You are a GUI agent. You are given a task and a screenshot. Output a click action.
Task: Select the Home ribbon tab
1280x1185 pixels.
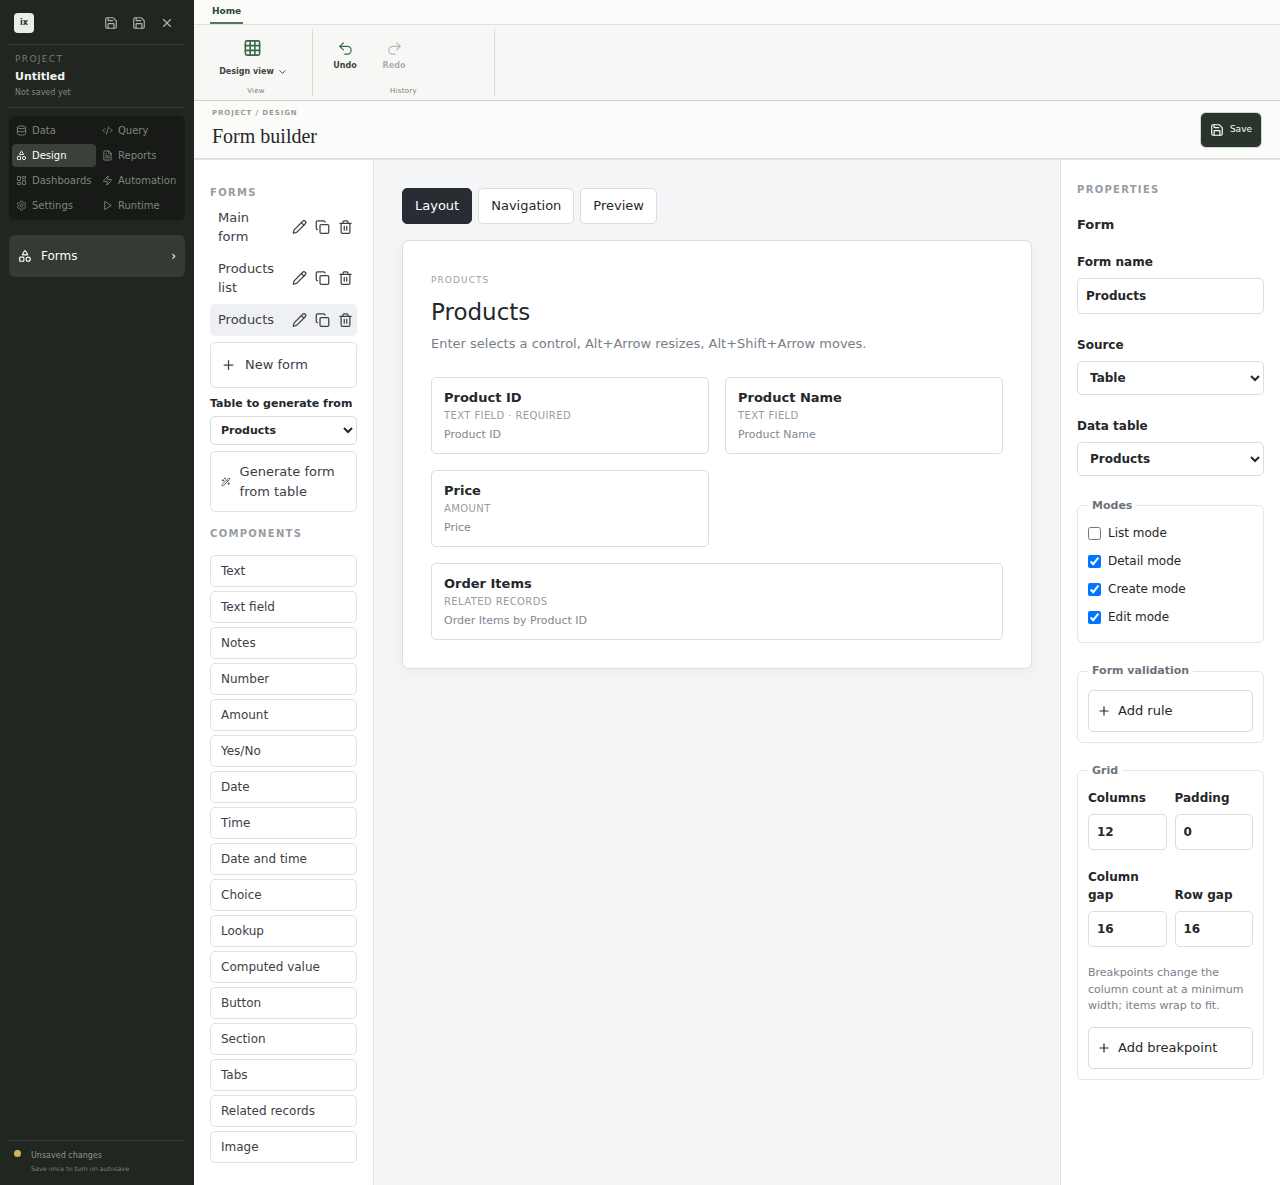[226, 11]
